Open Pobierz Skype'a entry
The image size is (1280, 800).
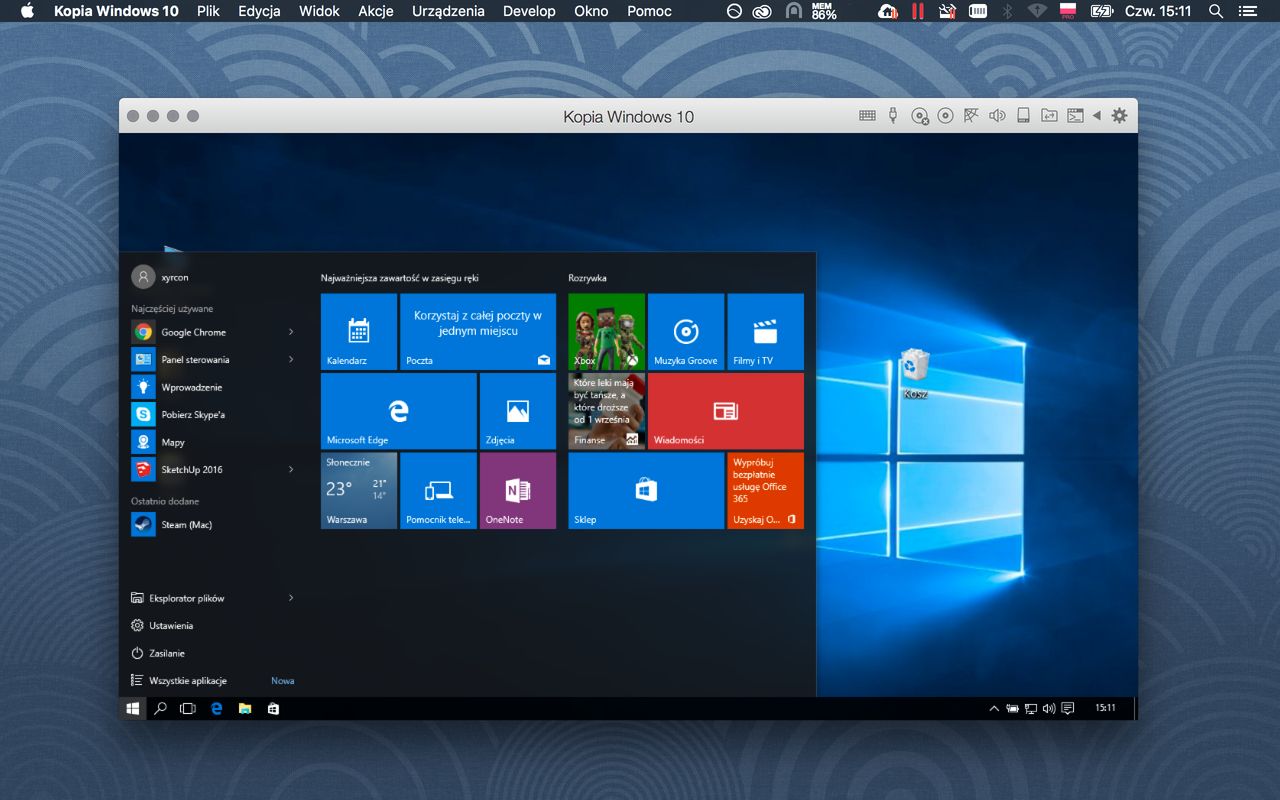pyautogui.click(x=213, y=414)
